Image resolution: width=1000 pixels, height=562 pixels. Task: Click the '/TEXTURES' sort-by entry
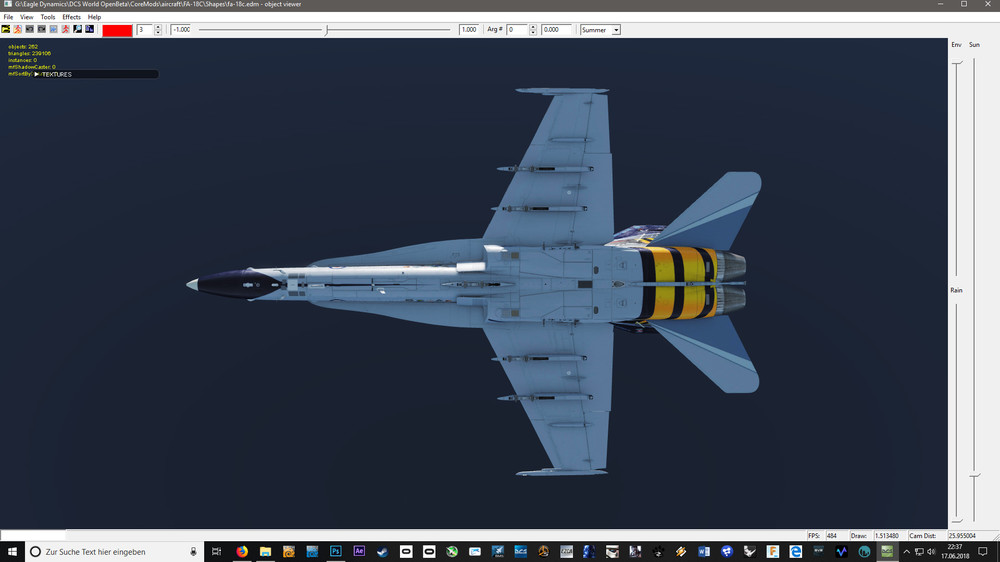(x=56, y=74)
